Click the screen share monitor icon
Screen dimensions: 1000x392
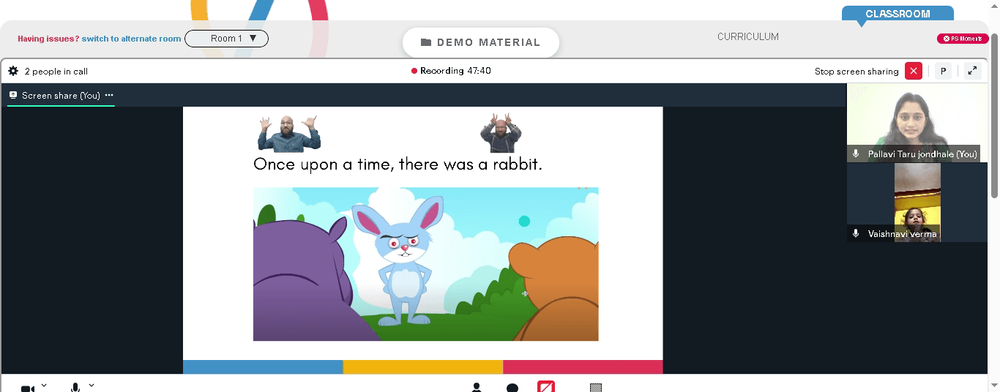pyautogui.click(x=13, y=96)
